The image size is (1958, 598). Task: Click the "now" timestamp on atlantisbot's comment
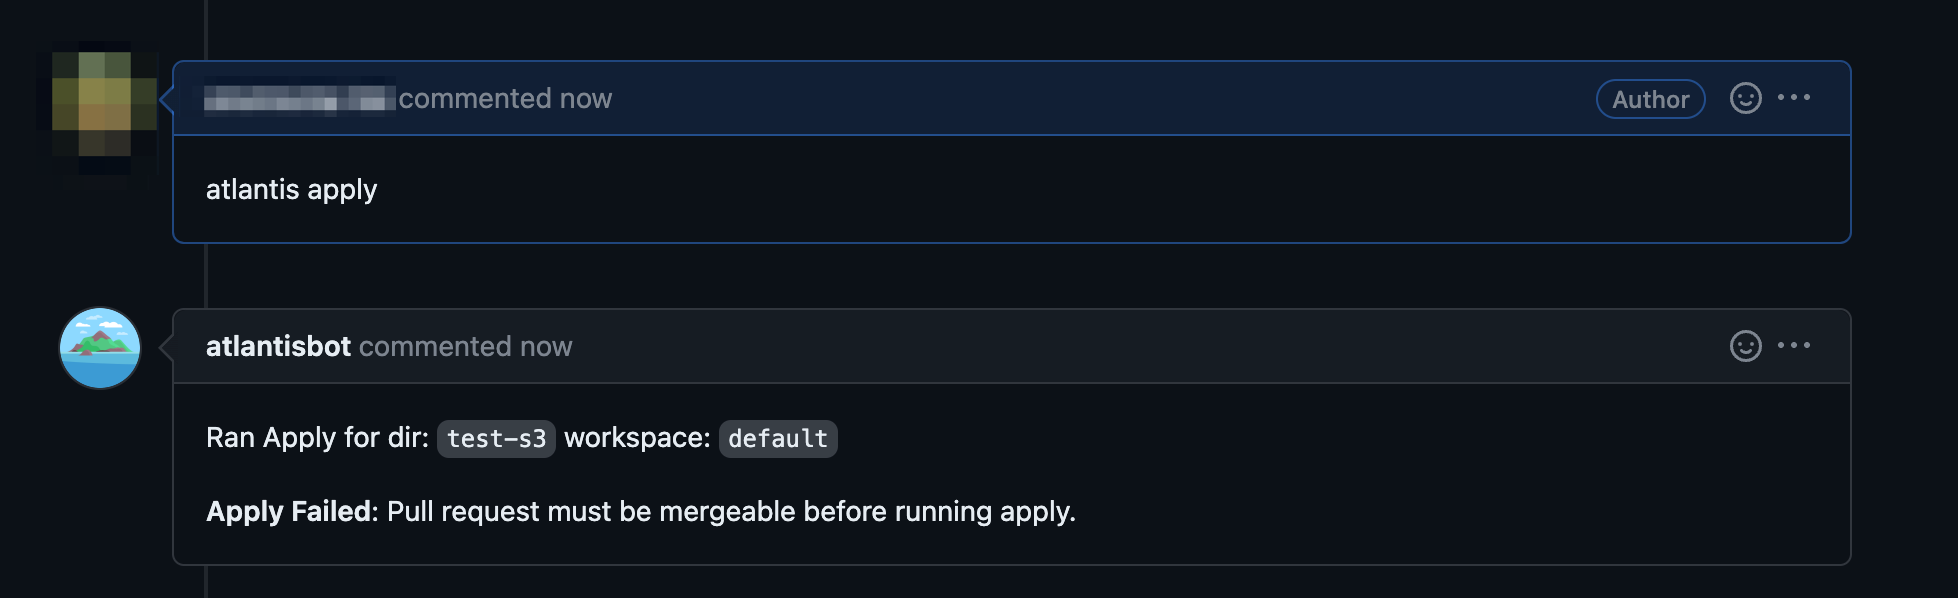(546, 347)
